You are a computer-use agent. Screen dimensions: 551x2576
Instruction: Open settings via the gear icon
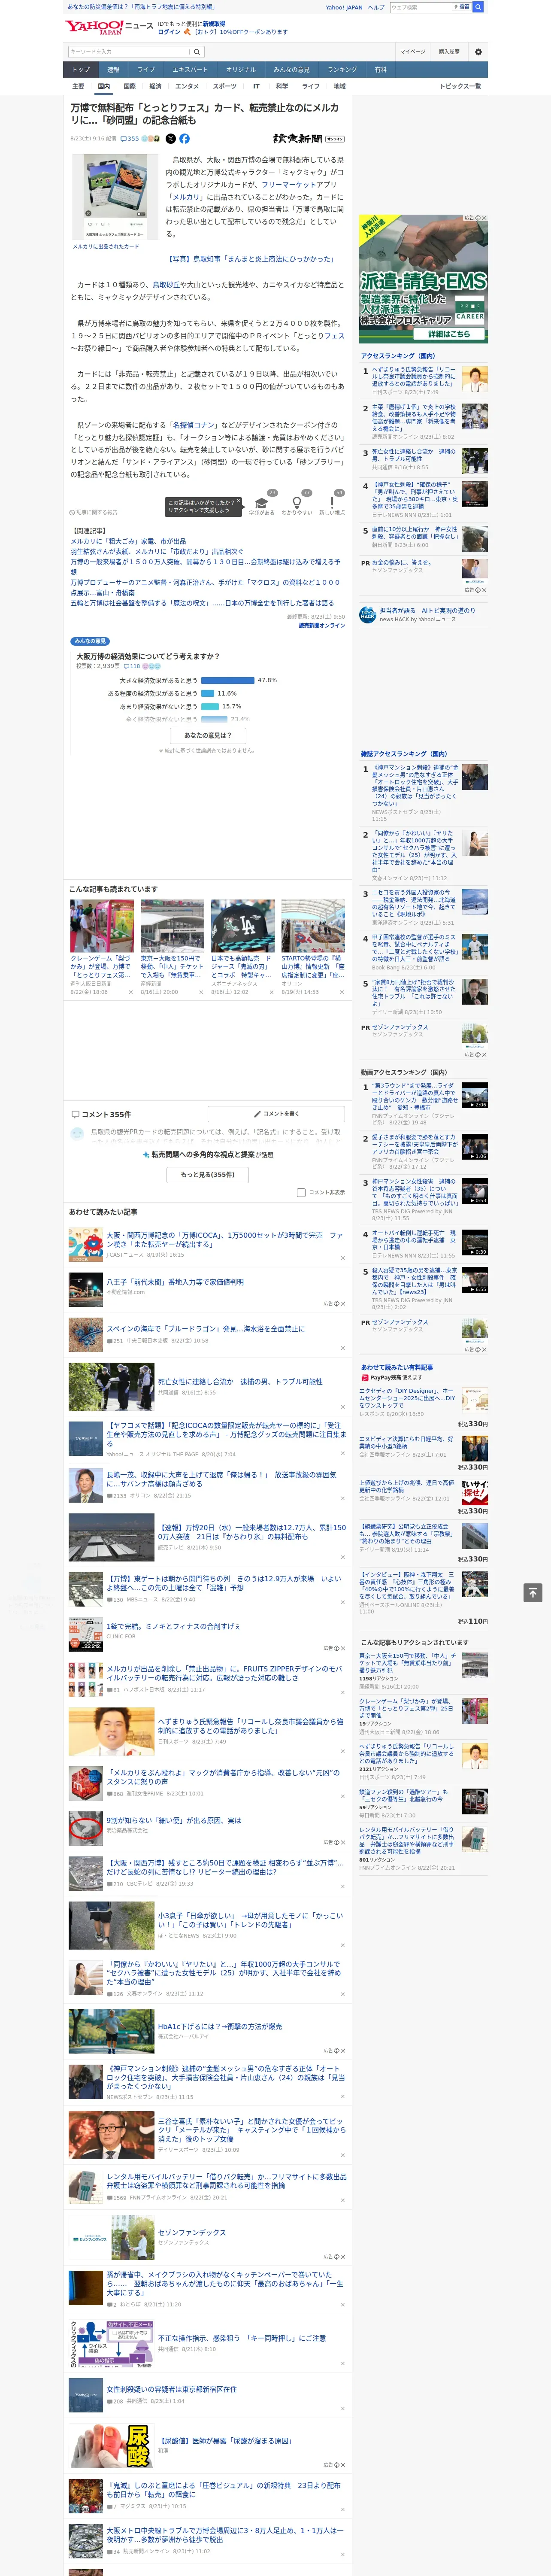(477, 52)
